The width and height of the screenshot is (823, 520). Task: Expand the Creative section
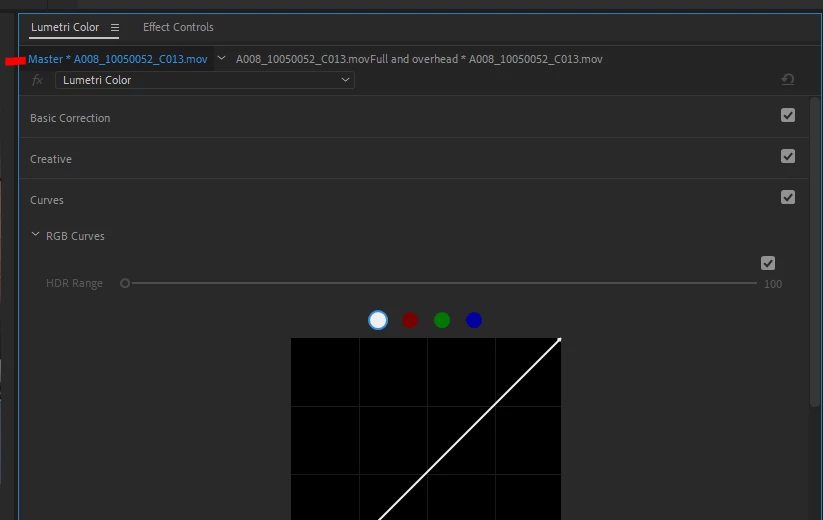tap(51, 159)
